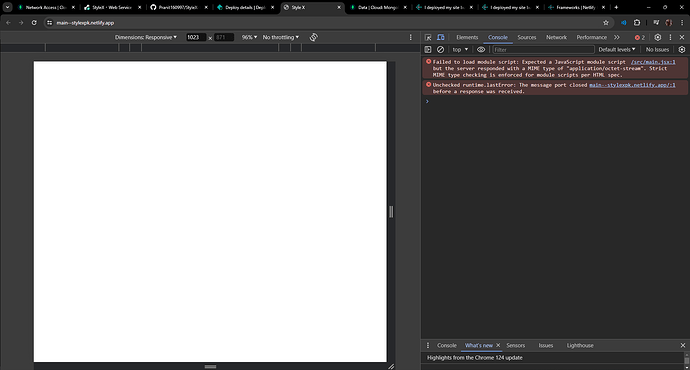Open the Extensions puzzle menu
The width and height of the screenshot is (690, 370).
click(637, 23)
